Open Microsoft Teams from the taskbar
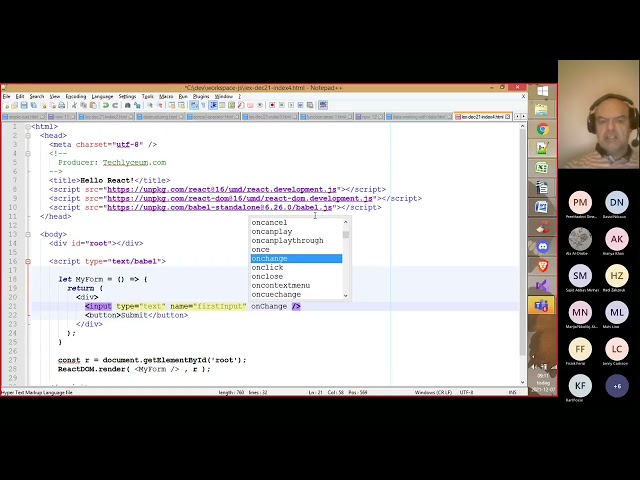This screenshot has width=640, height=480. coord(542,304)
